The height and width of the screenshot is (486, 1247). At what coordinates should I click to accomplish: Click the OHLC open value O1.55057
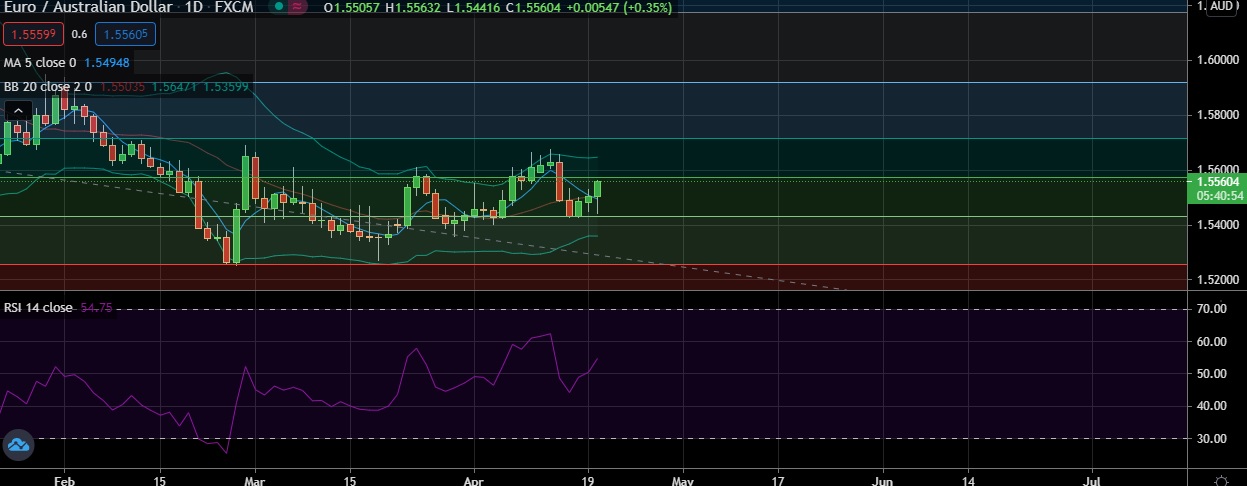pyautogui.click(x=352, y=7)
